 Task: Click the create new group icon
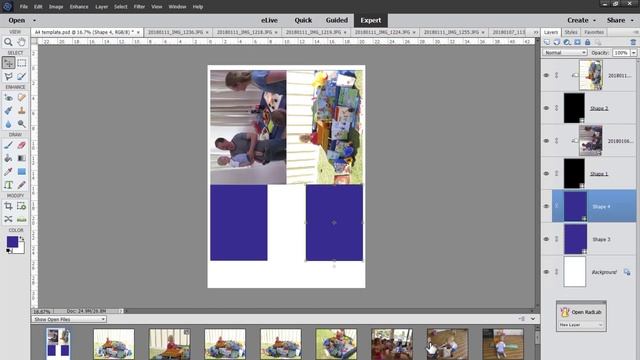557,42
